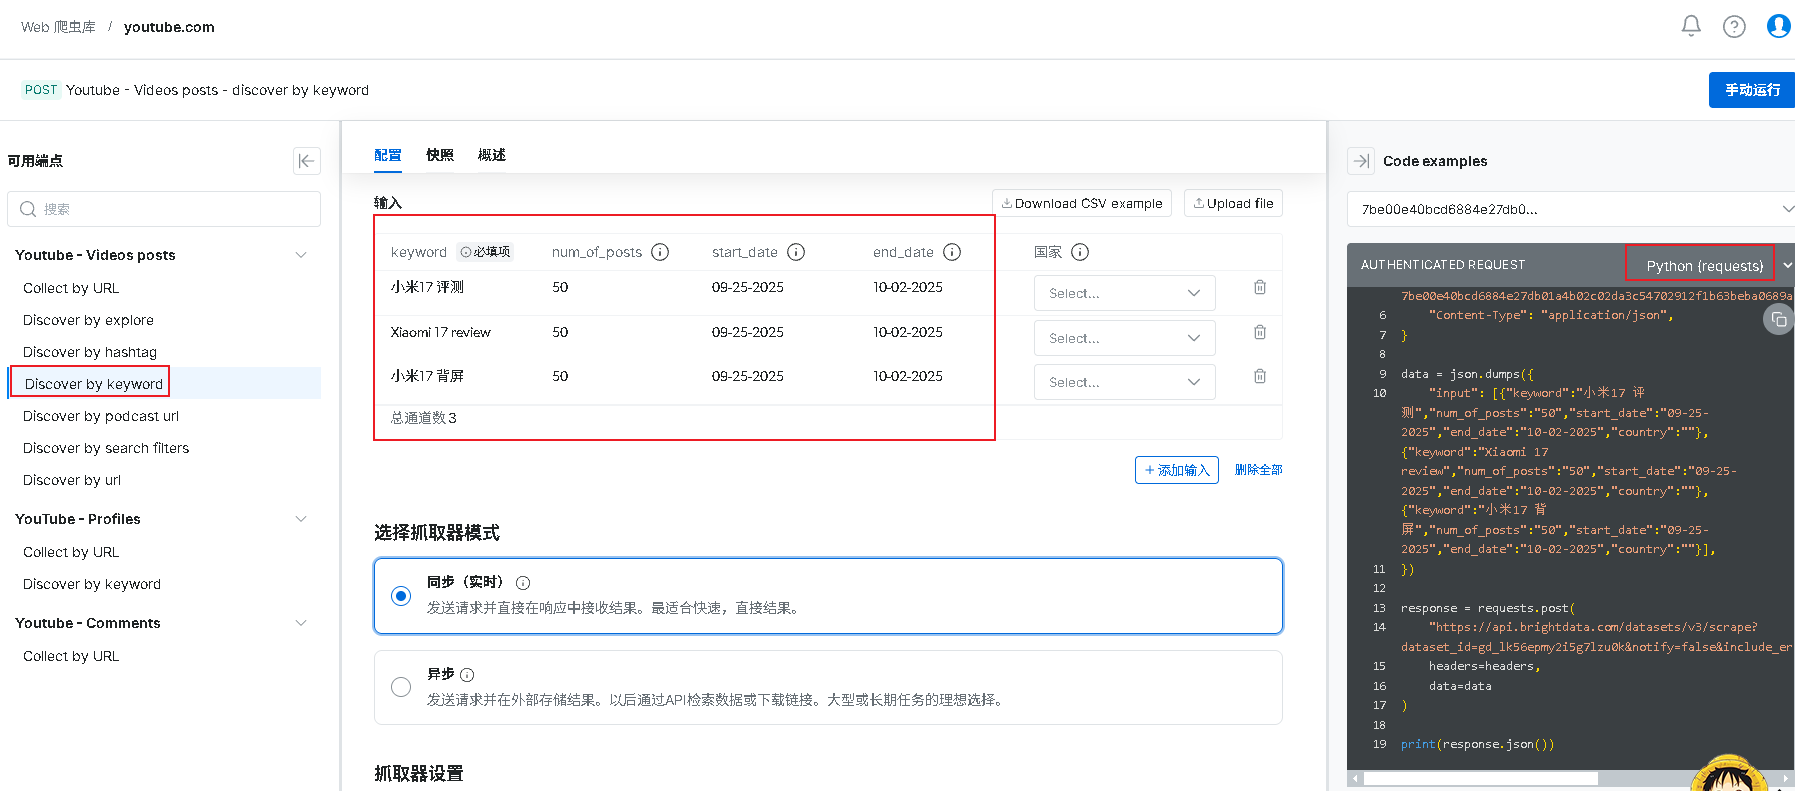The image size is (1795, 791).
Task: Select the 同步（实时） scraper mode
Action: [x=401, y=596]
